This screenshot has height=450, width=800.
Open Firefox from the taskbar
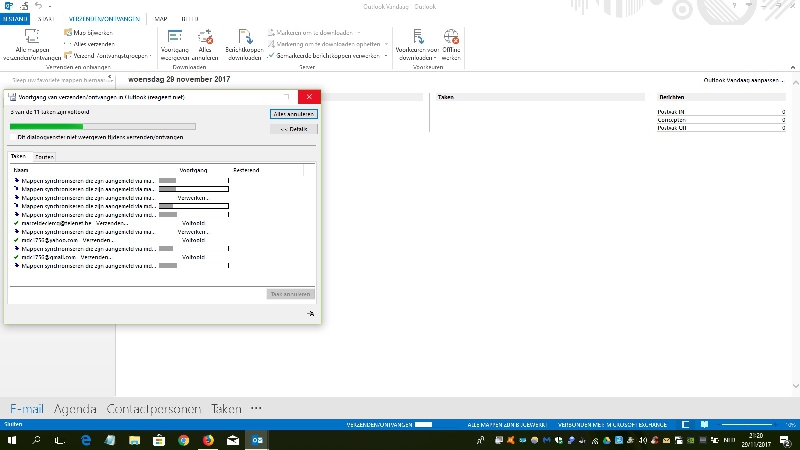(208, 440)
